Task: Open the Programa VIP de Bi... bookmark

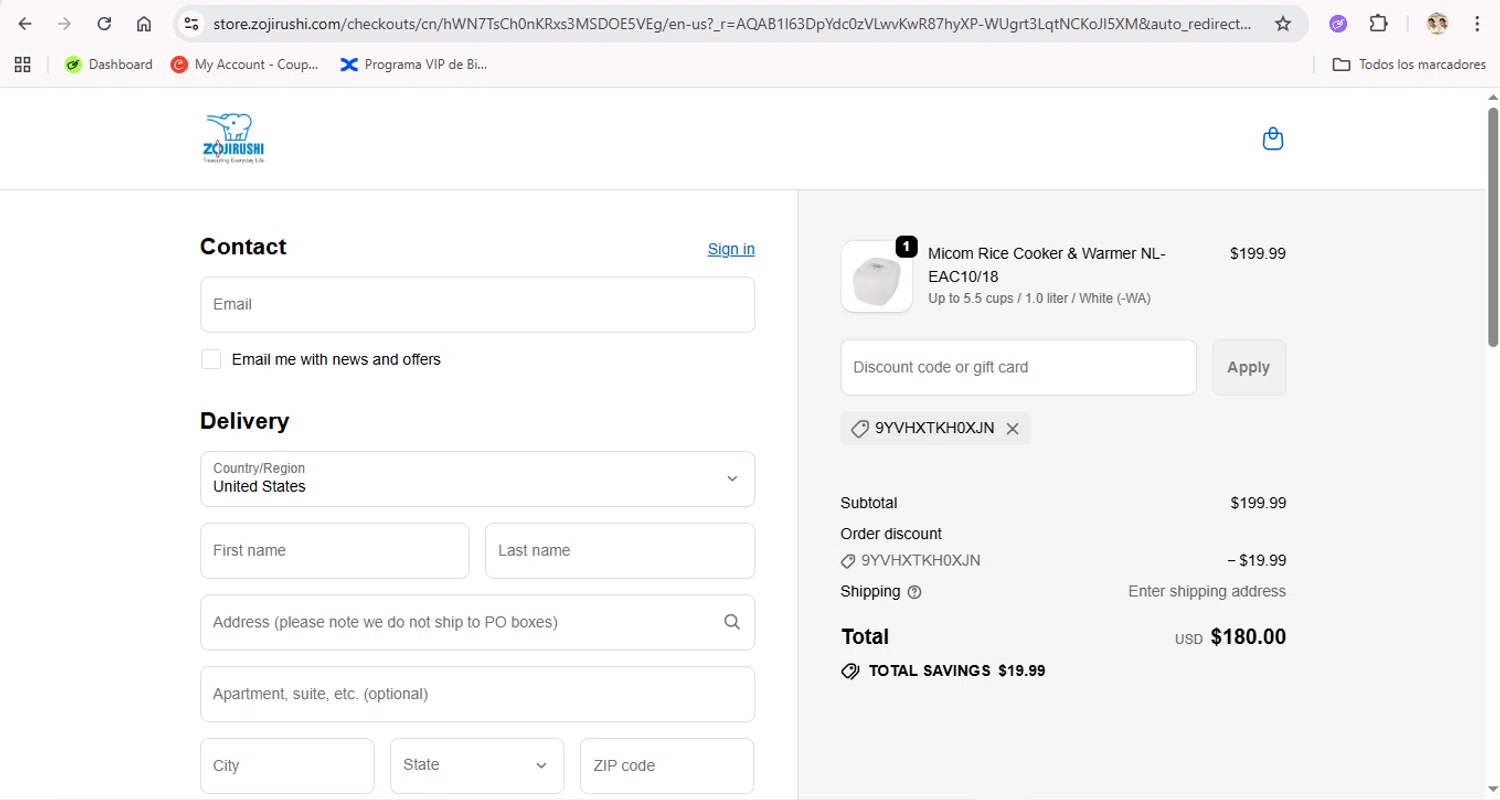Action: [x=414, y=64]
